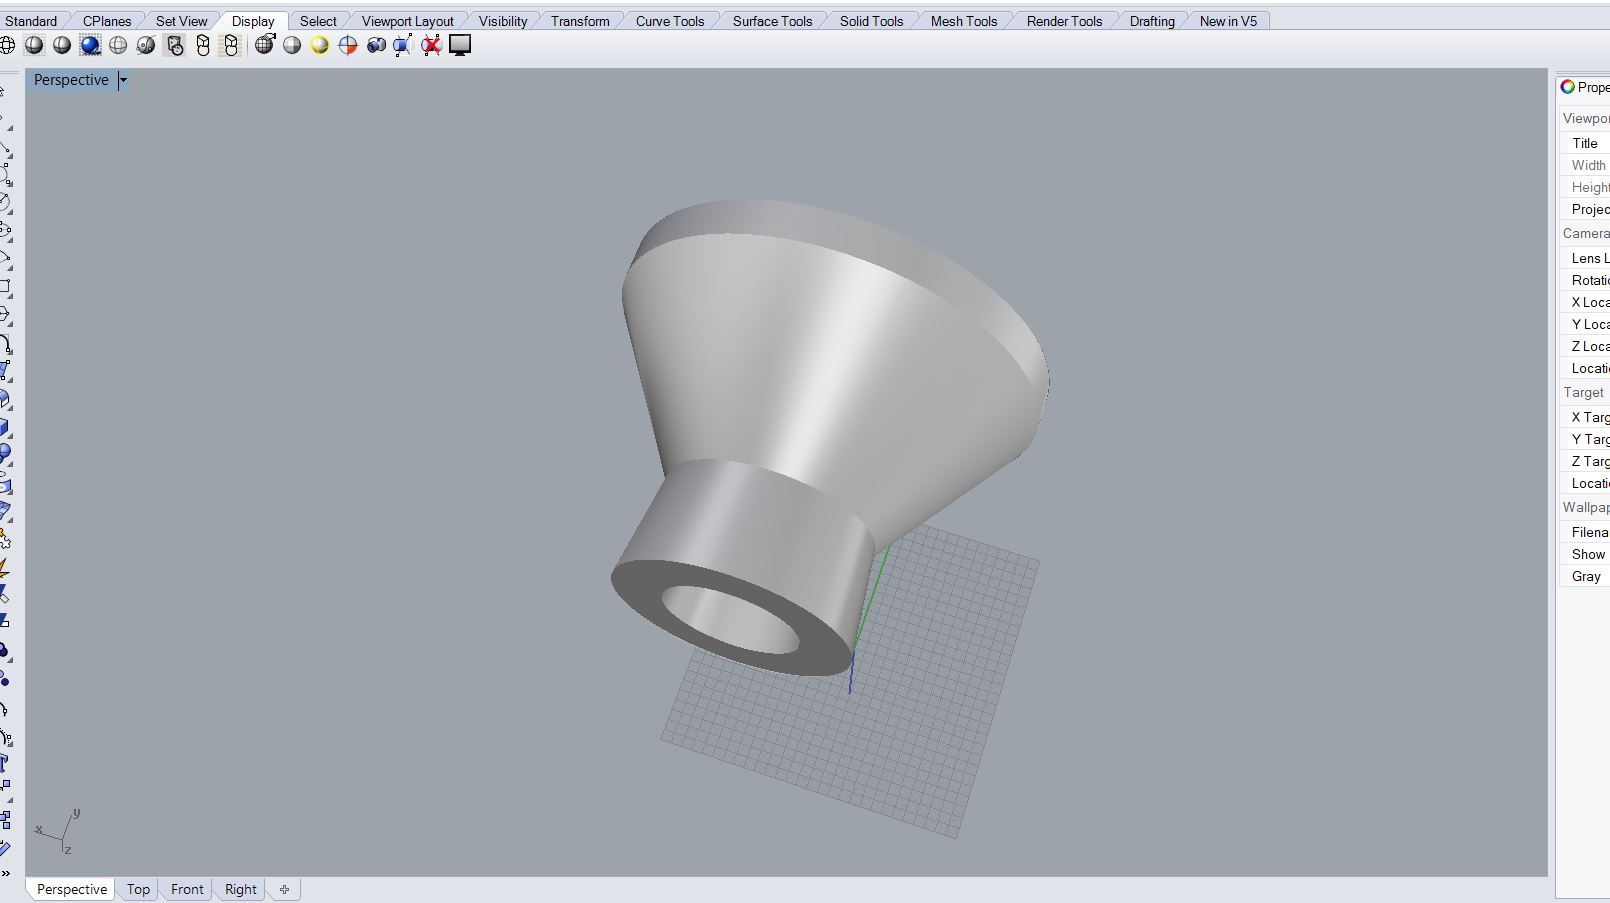
Task: Click the Perspective viewport title label
Action: click(71, 80)
